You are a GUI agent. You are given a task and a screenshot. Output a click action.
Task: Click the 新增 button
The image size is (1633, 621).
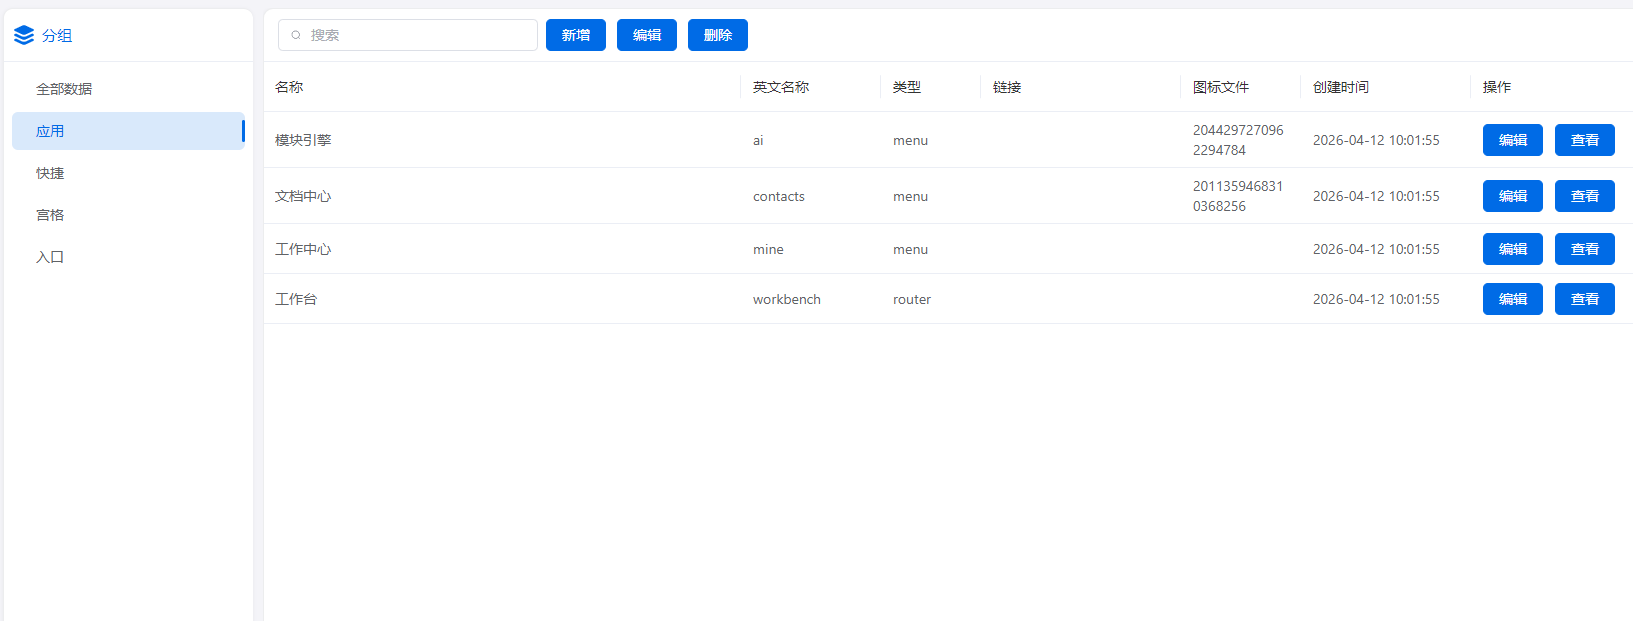point(576,35)
